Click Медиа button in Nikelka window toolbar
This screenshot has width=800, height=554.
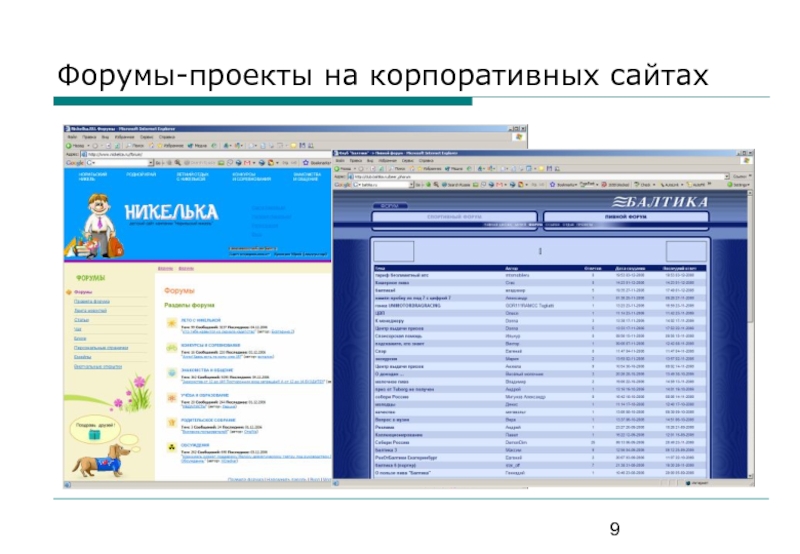[x=197, y=145]
